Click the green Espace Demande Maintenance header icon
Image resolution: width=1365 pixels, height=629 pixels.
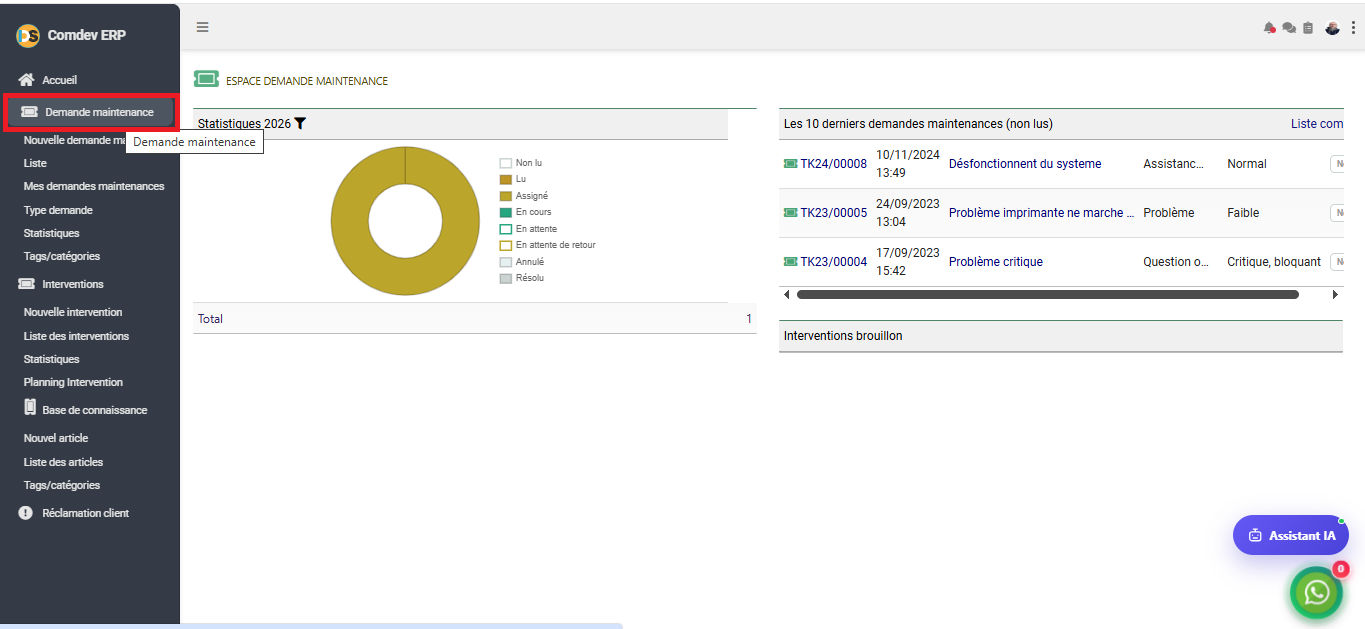point(206,80)
